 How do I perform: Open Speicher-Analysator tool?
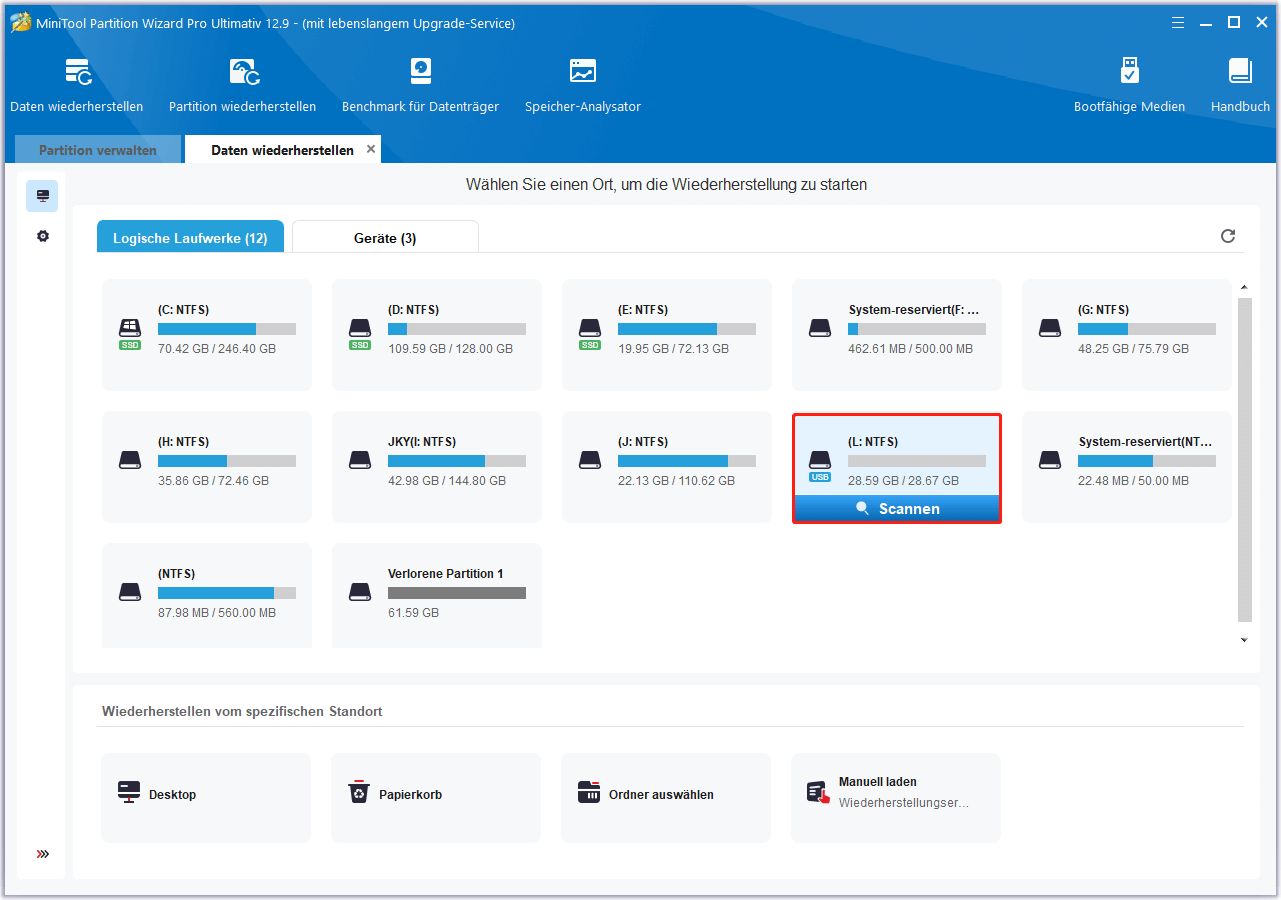[x=583, y=71]
